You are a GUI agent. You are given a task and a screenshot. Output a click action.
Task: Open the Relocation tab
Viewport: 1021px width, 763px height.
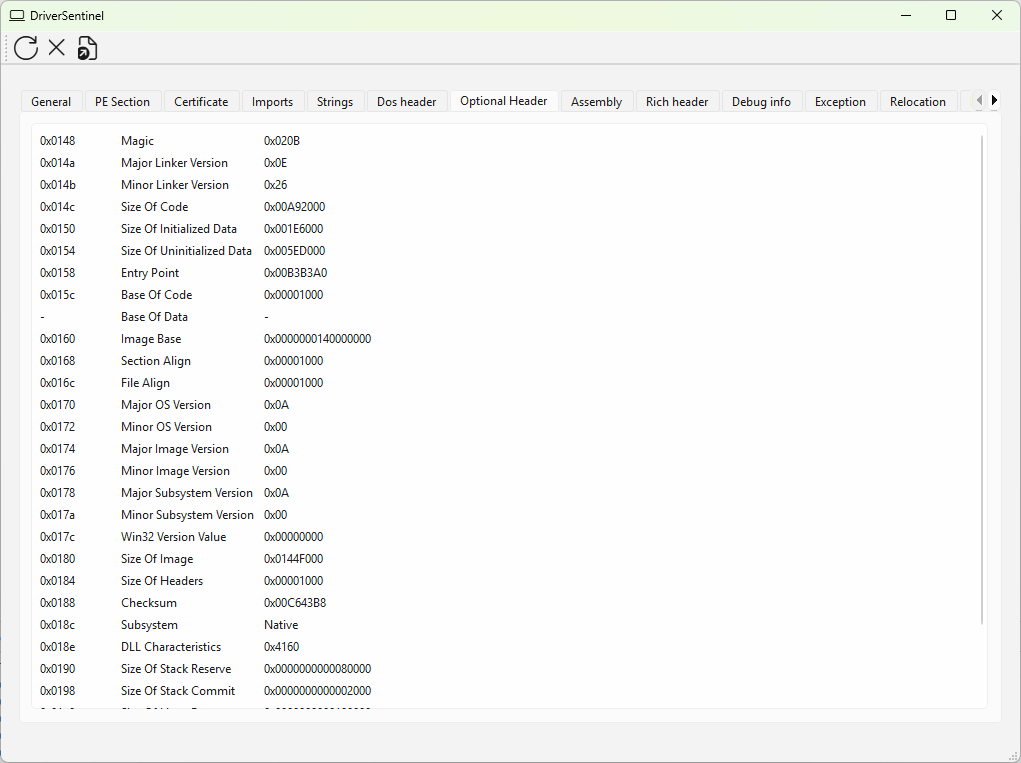pos(917,102)
